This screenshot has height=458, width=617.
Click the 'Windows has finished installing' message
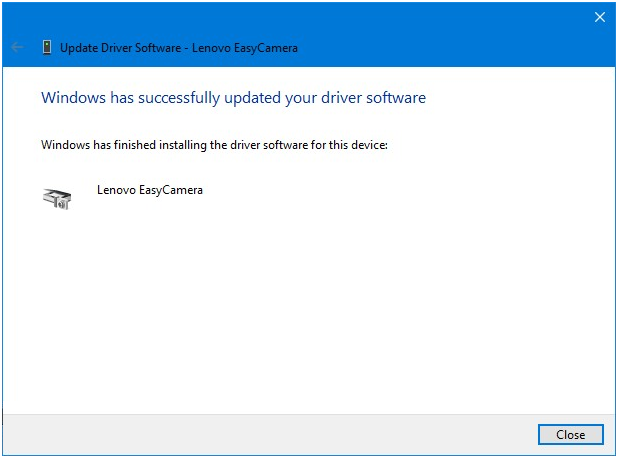click(x=214, y=145)
